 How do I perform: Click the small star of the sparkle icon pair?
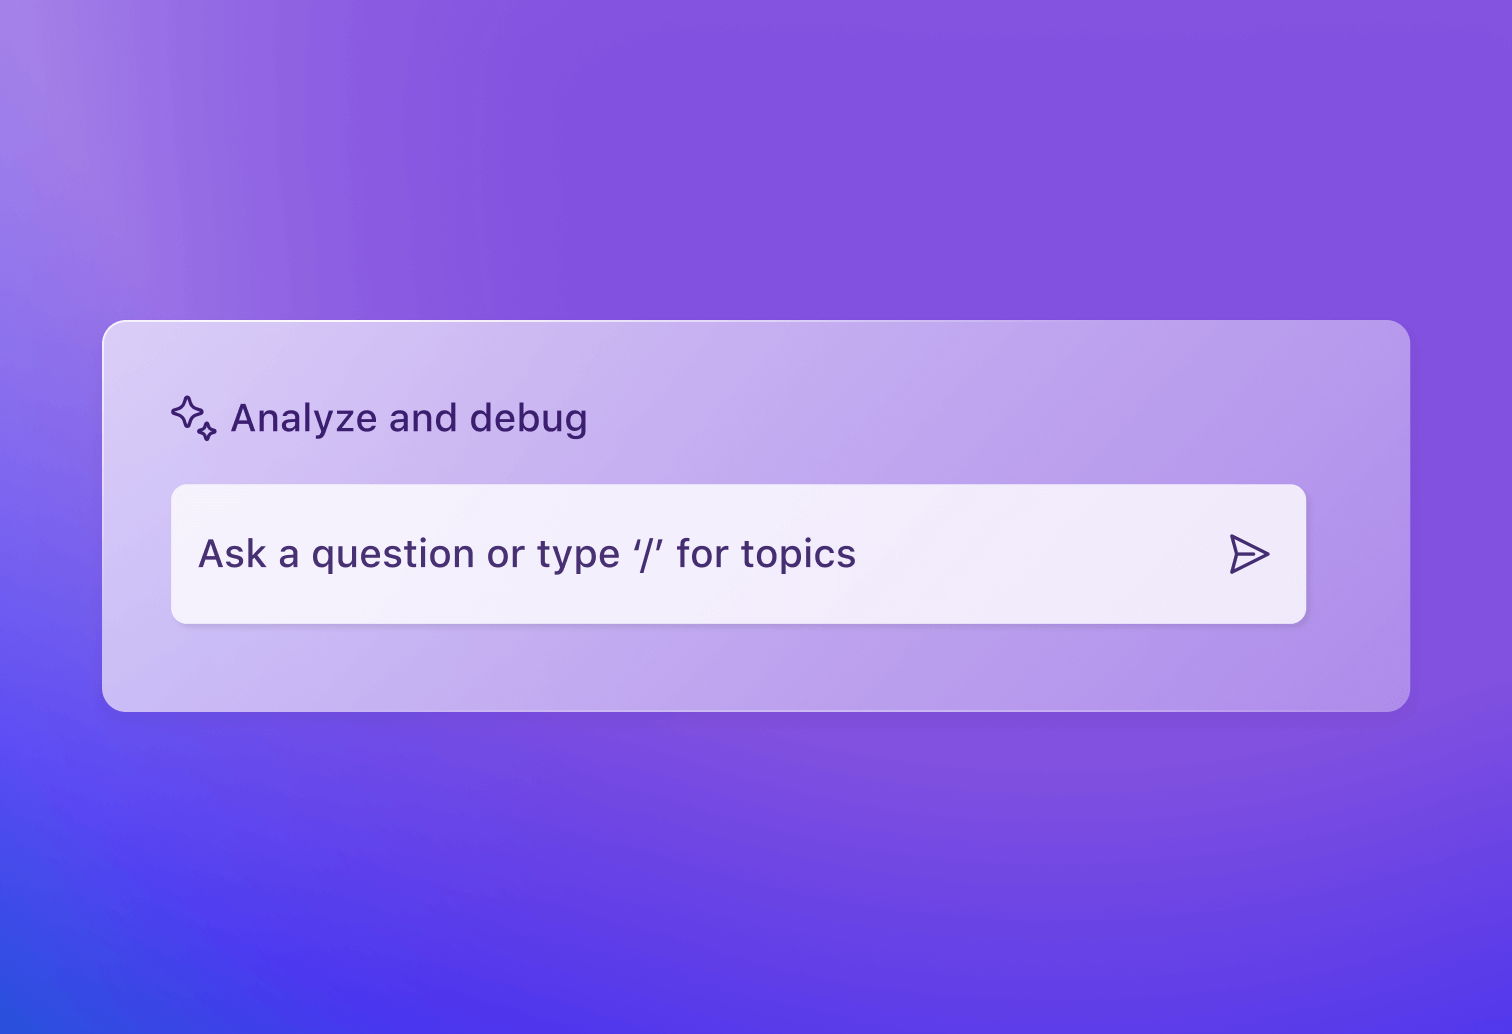pyautogui.click(x=206, y=431)
